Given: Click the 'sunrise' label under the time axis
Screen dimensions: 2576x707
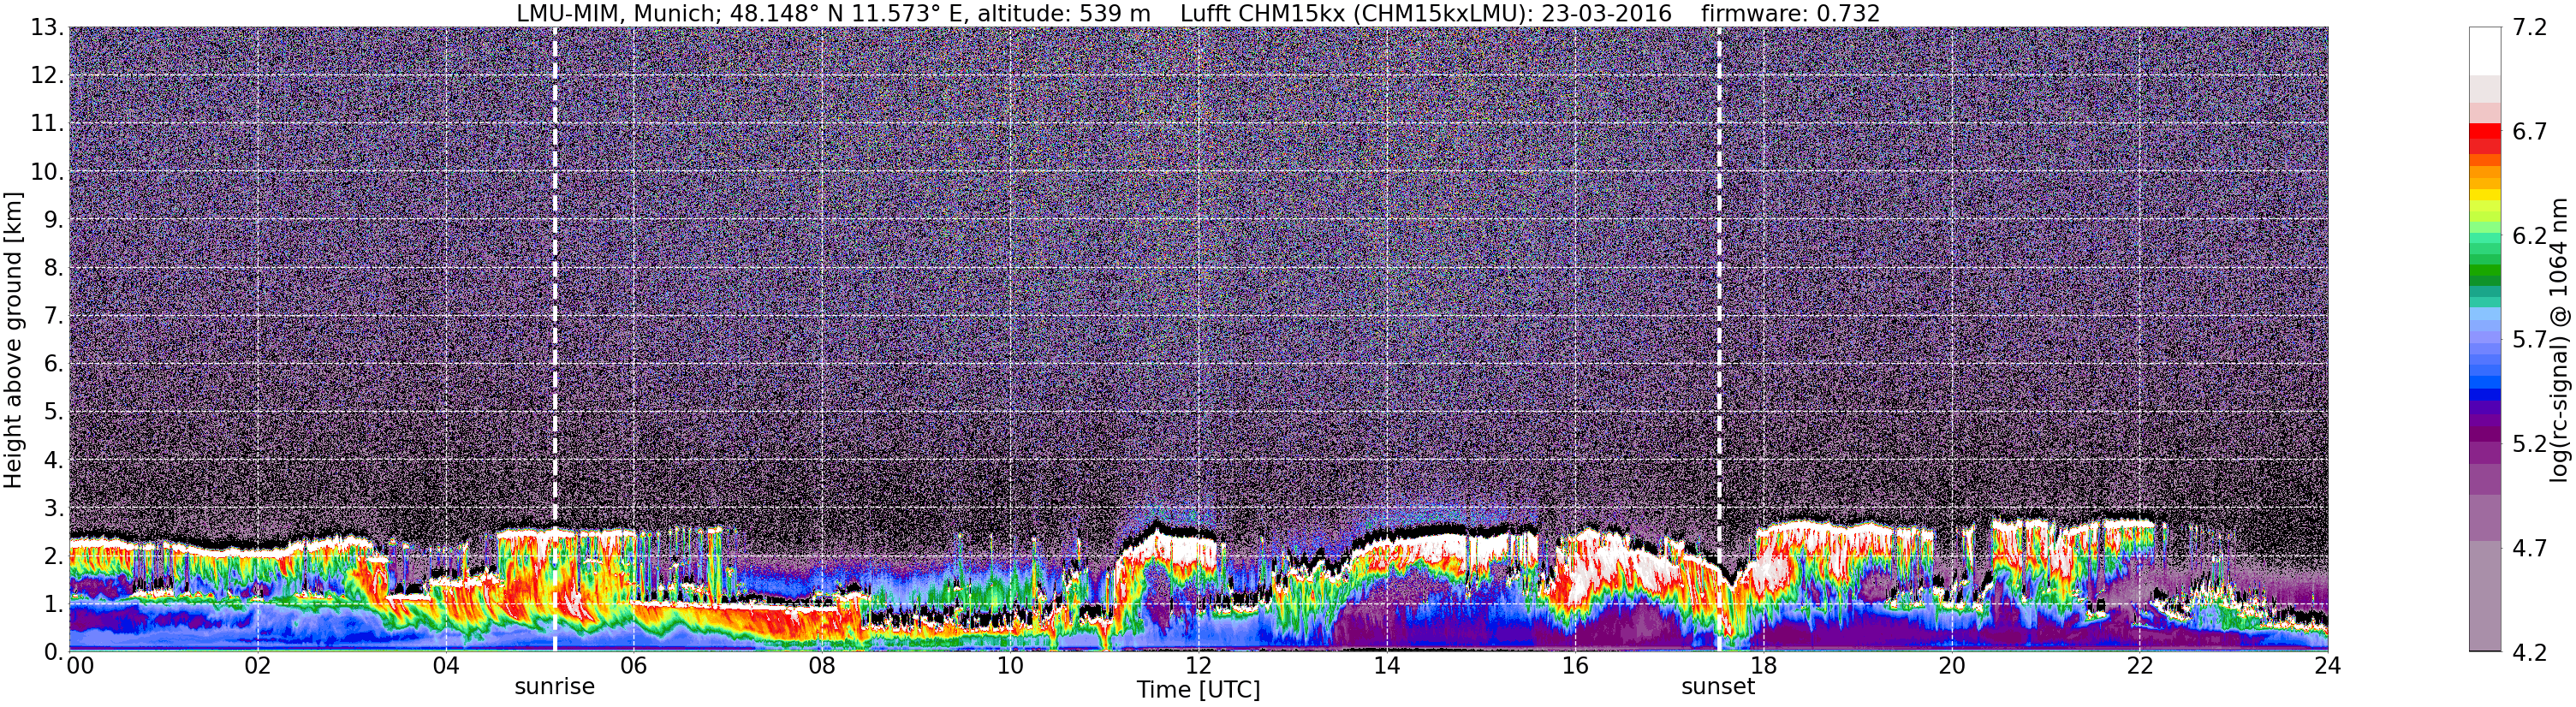Looking at the screenshot, I should (x=554, y=687).
